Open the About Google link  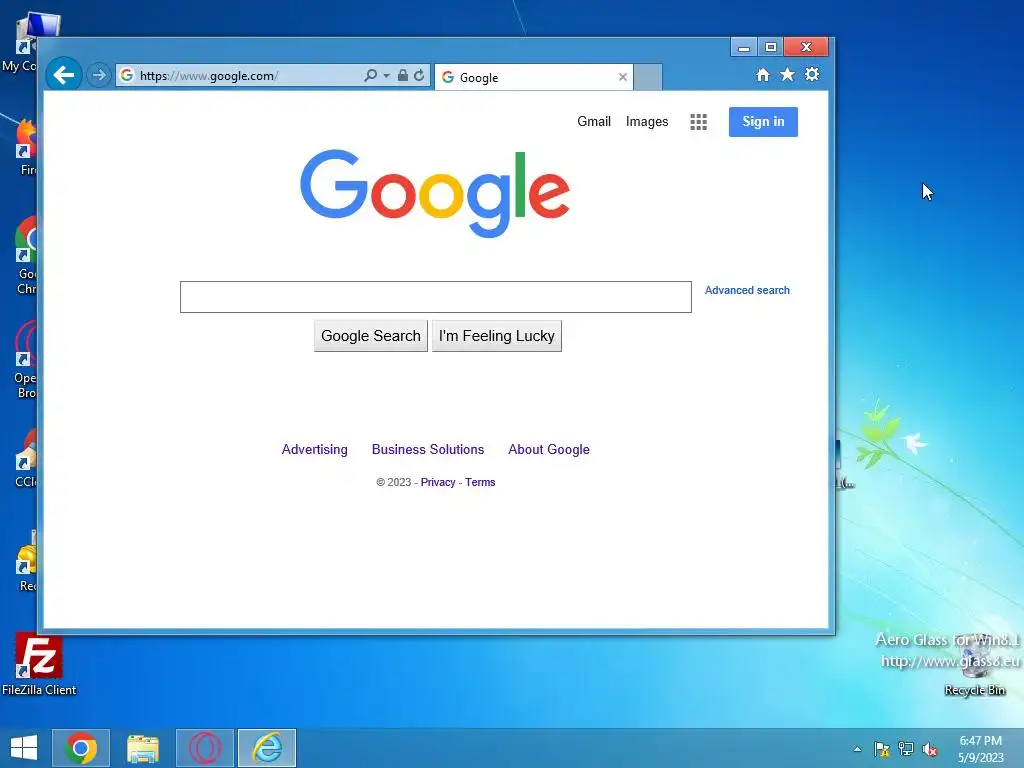pyautogui.click(x=549, y=449)
